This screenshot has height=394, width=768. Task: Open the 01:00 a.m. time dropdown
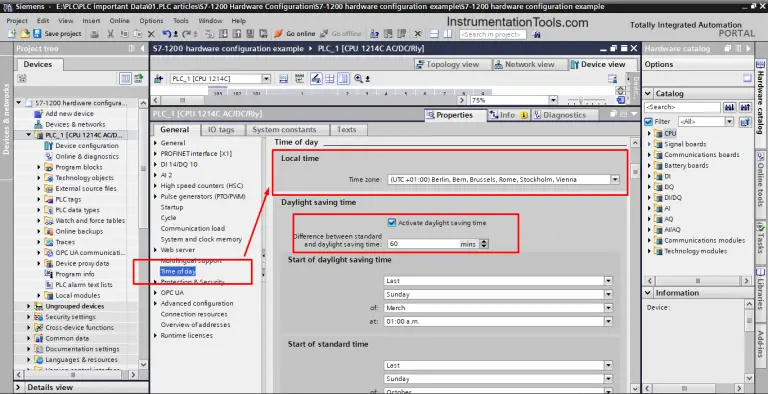[x=608, y=322]
